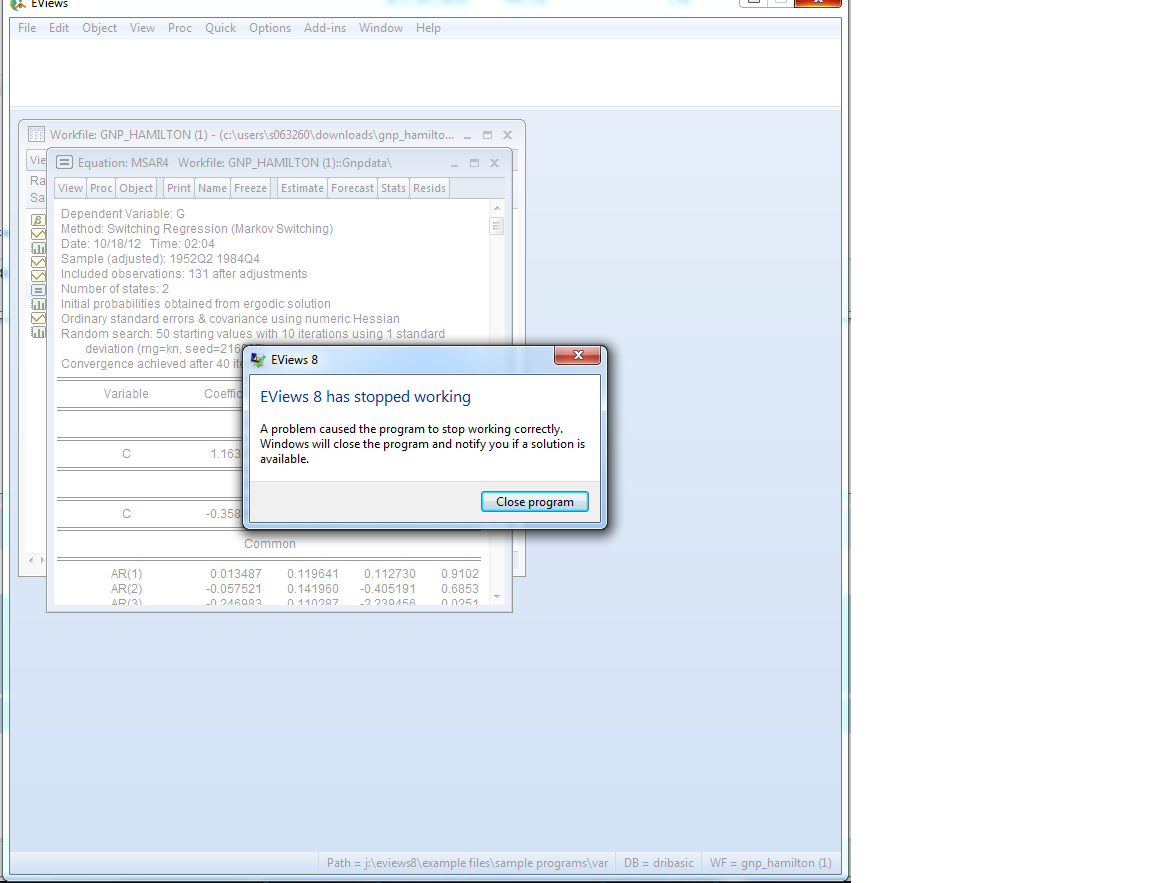The image size is (1152, 883).
Task: Click the Dependent Variable: G line
Action: (123, 214)
